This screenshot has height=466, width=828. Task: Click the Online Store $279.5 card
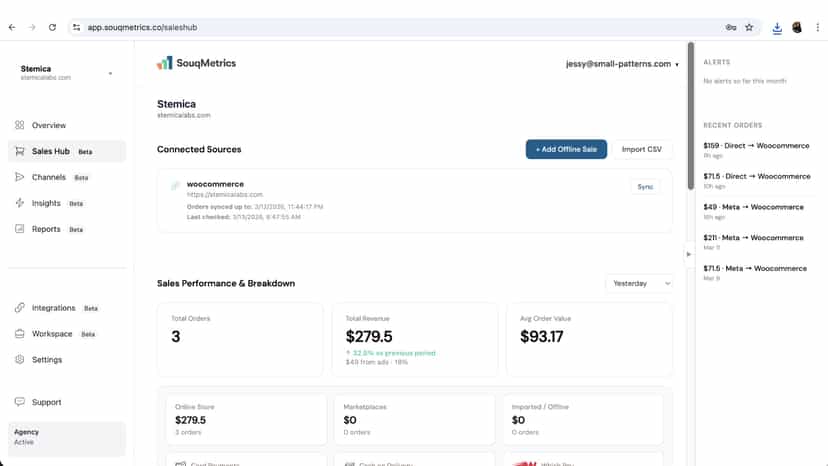pos(247,420)
